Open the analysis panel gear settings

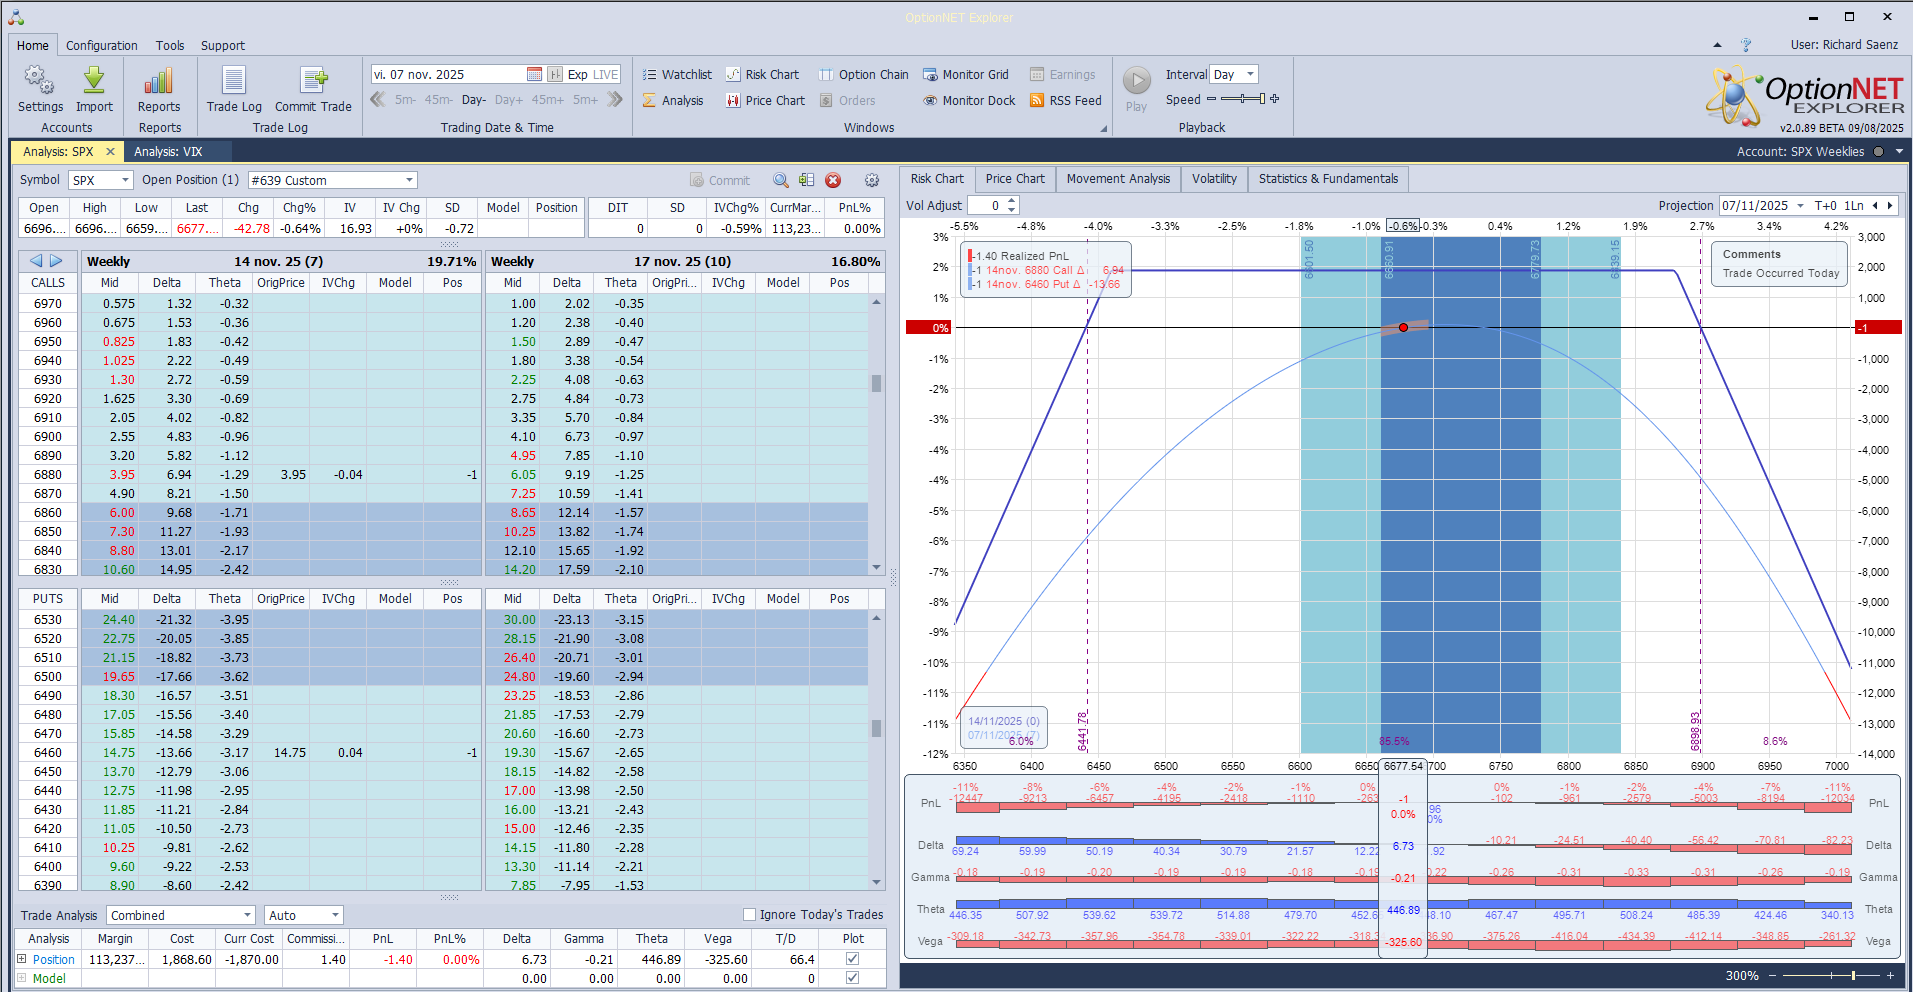[x=872, y=180]
